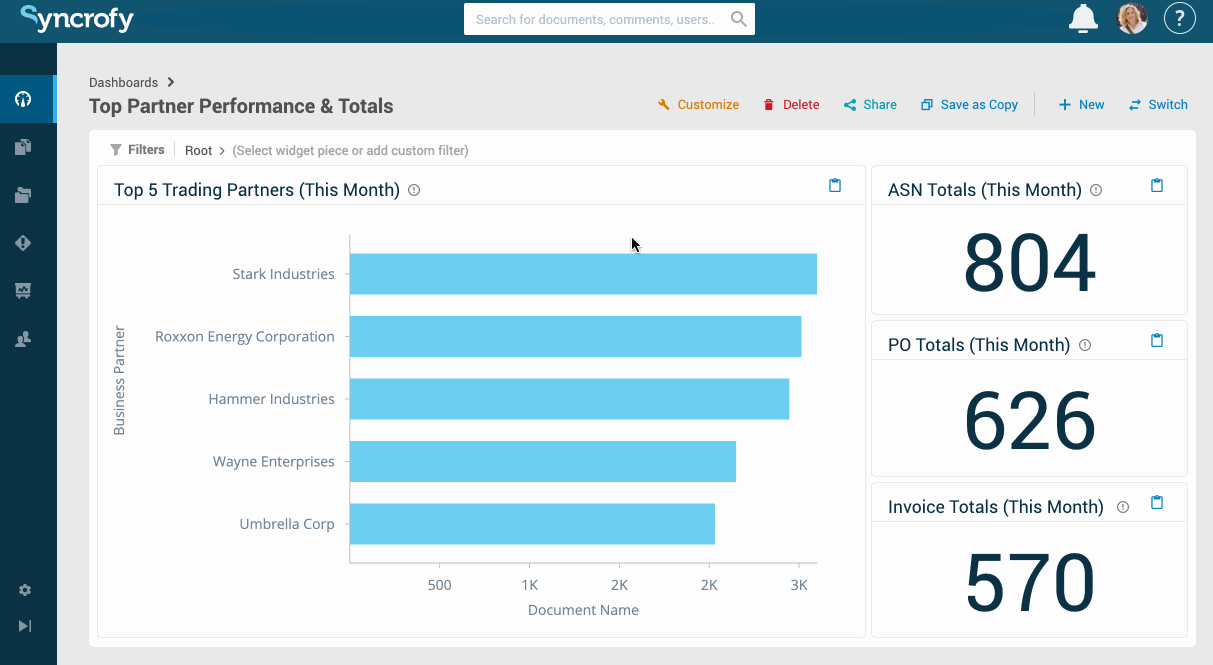Image resolution: width=1213 pixels, height=665 pixels.
Task: Click the PO Totals (This Month) heading
Action: coord(979,345)
